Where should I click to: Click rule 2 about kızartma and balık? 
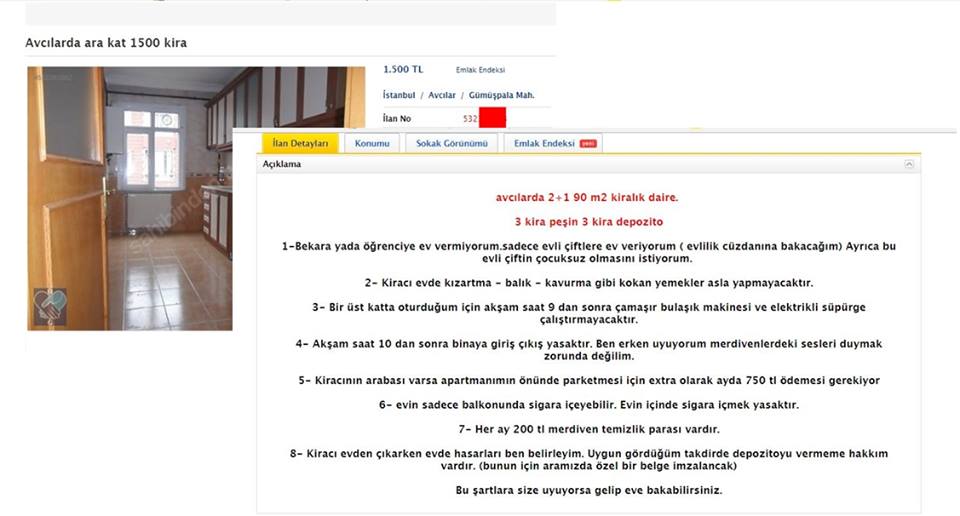(588, 283)
